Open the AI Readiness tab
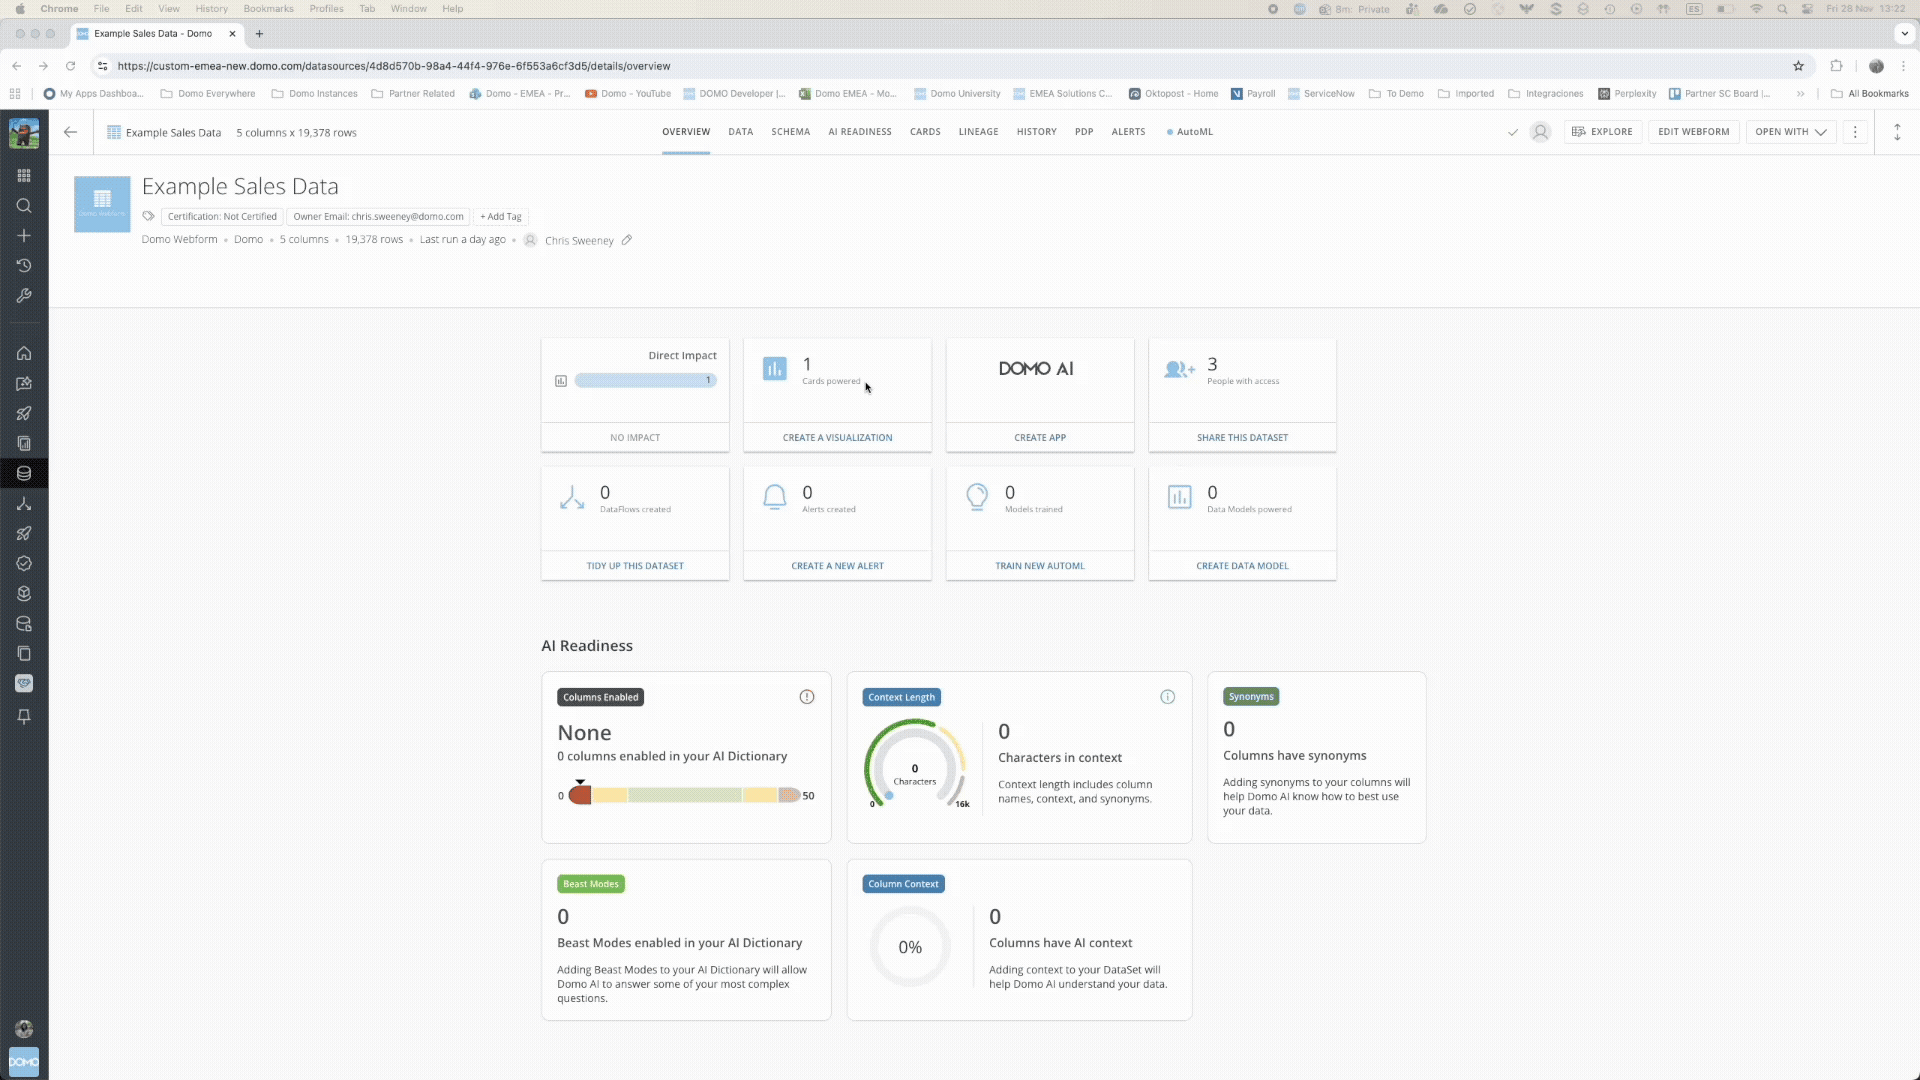 (x=859, y=132)
